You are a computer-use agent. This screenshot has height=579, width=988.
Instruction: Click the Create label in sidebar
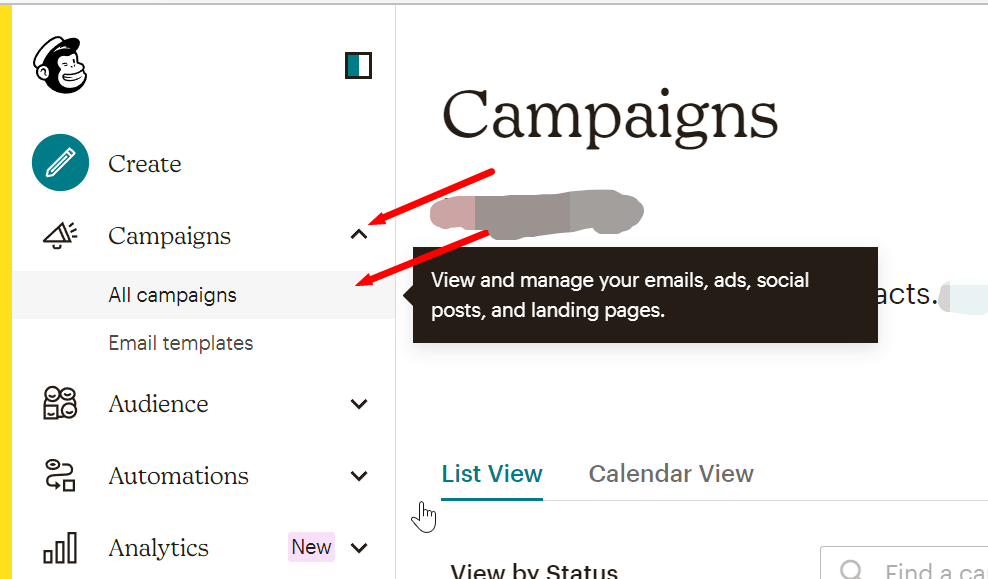point(145,164)
